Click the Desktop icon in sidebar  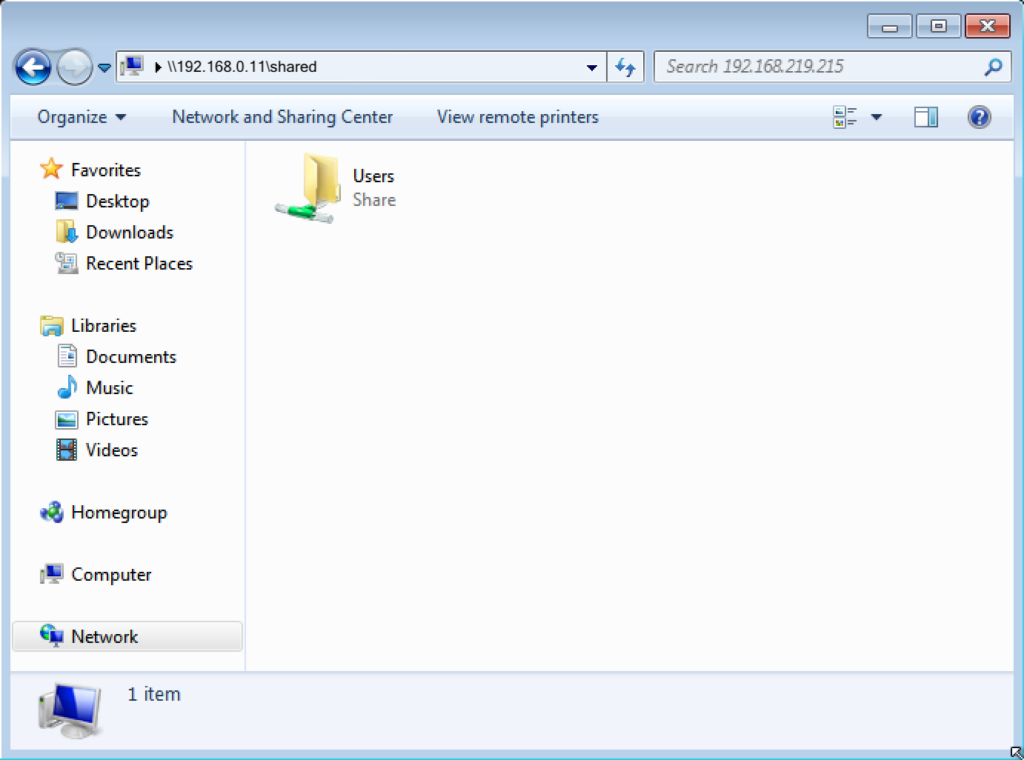pyautogui.click(x=67, y=201)
